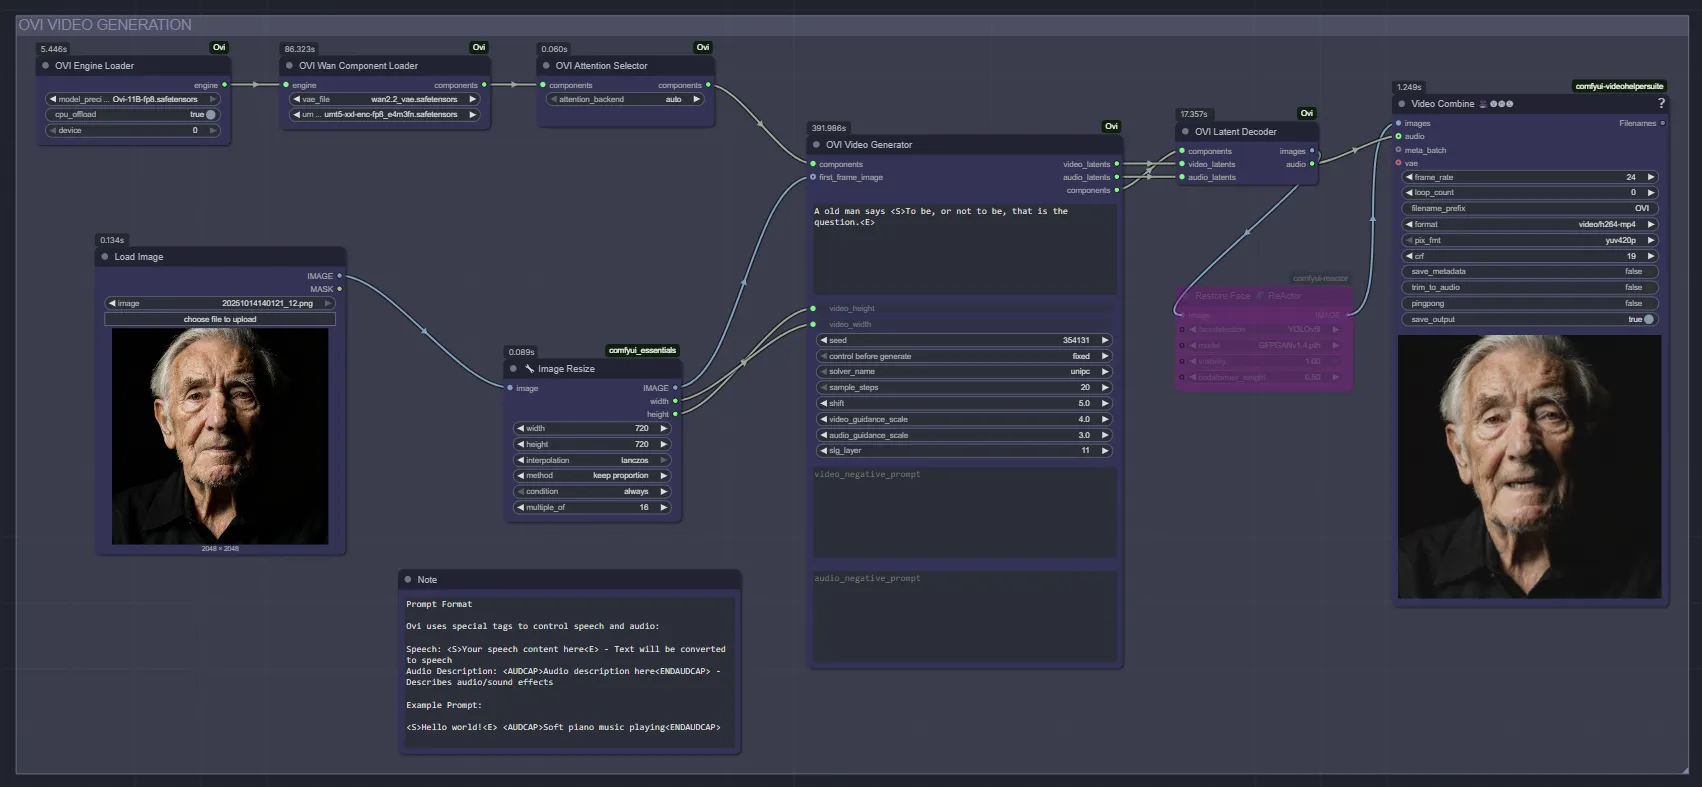
Task: Click the OVI Video Generator collapse dot
Action: point(816,145)
